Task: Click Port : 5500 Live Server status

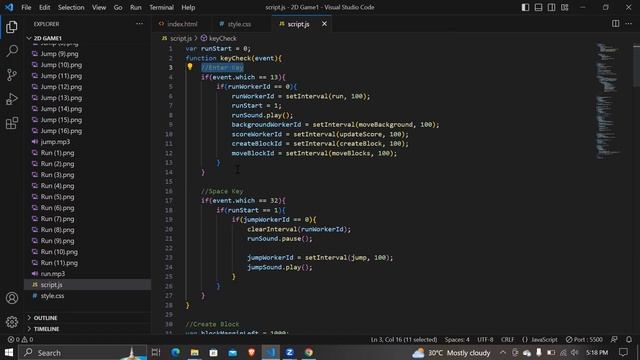Action: [x=584, y=340]
